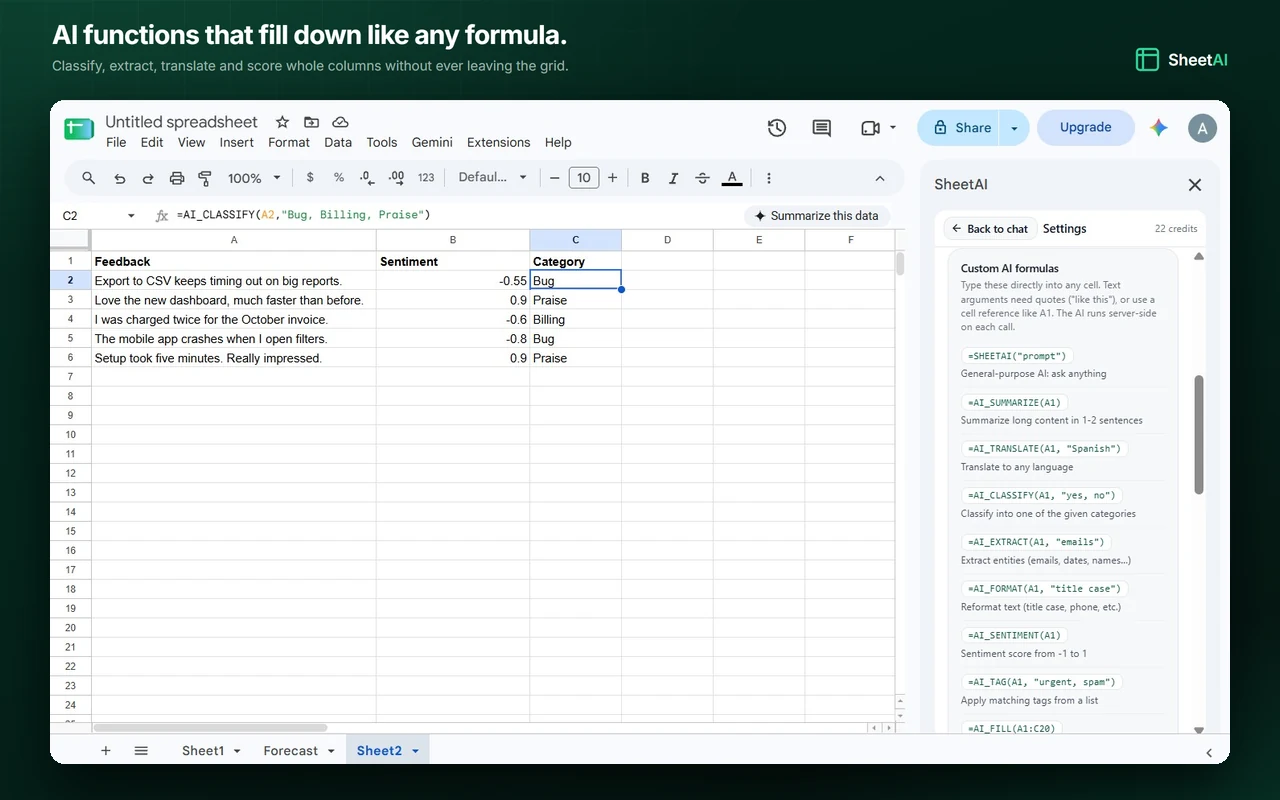The height and width of the screenshot is (800, 1280).
Task: Click the Upgrade button
Action: (1086, 128)
